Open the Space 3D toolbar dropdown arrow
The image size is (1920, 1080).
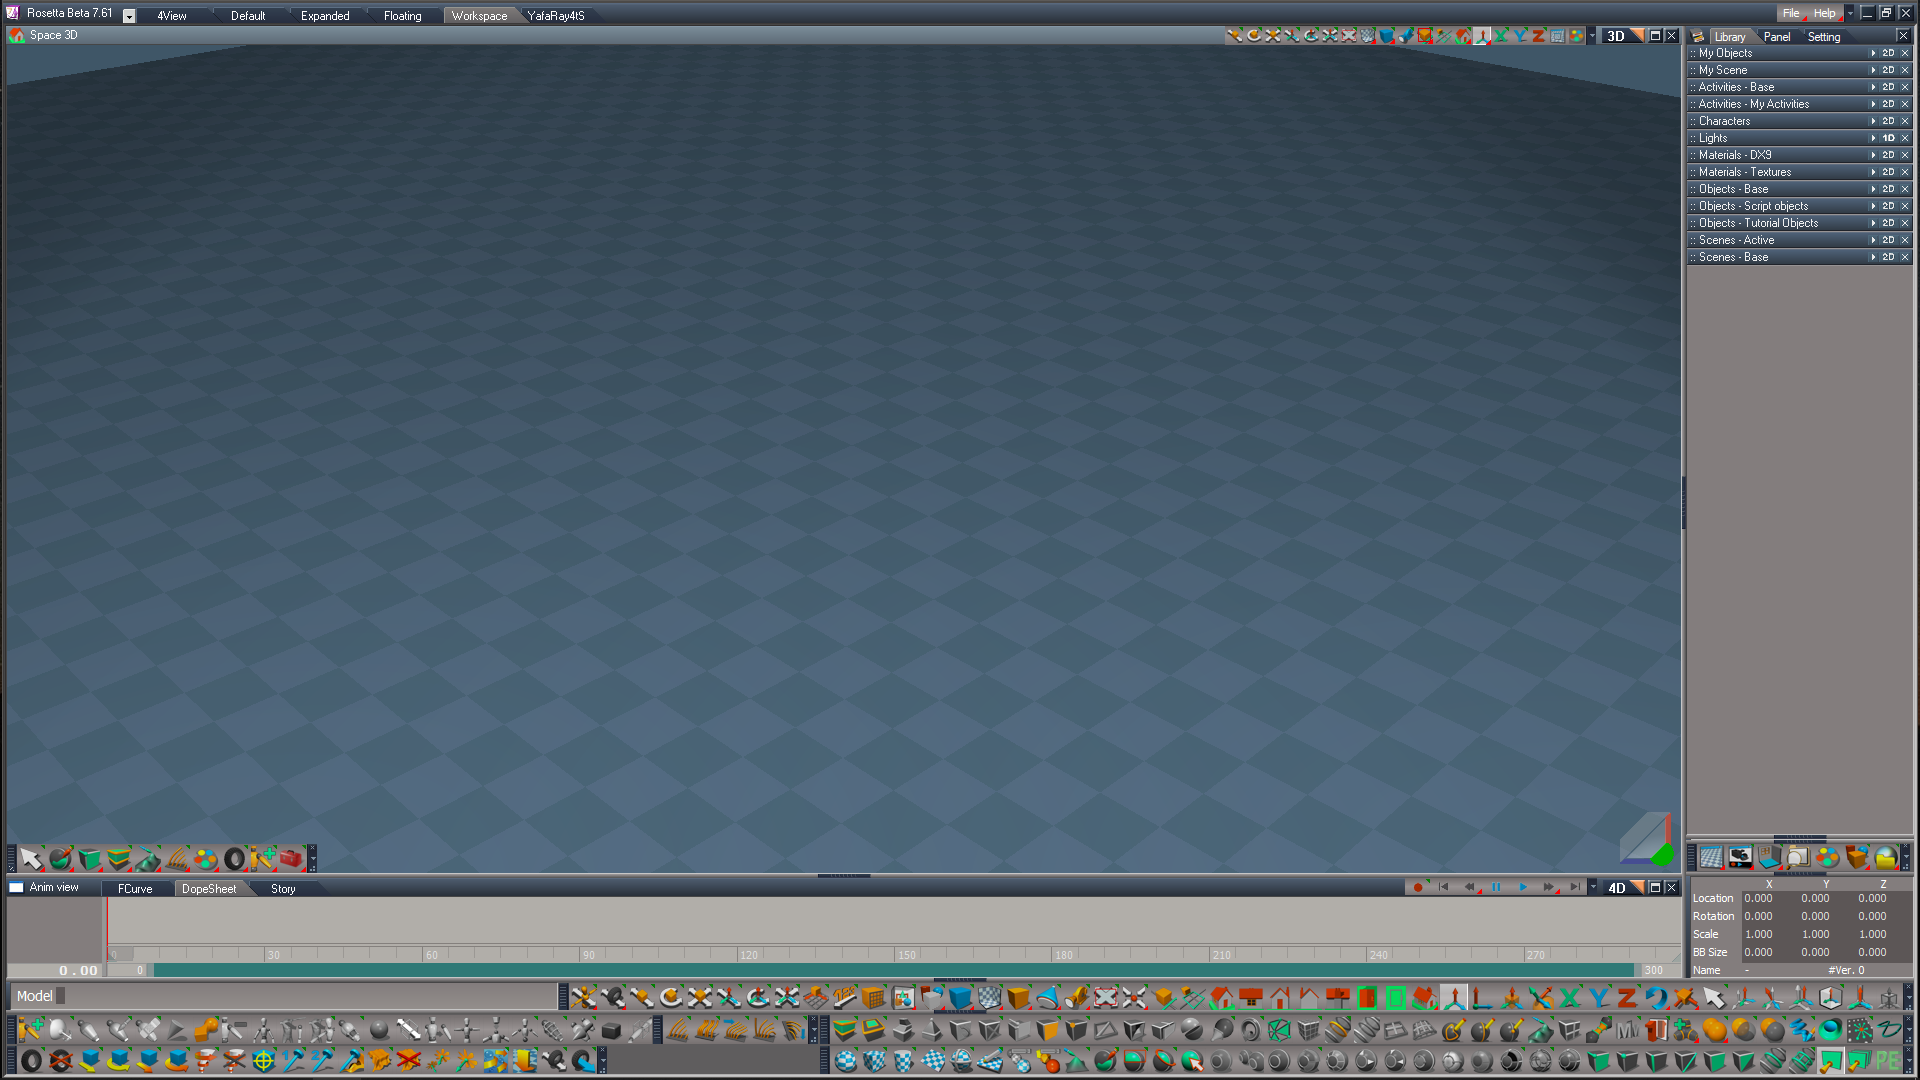tap(1592, 36)
